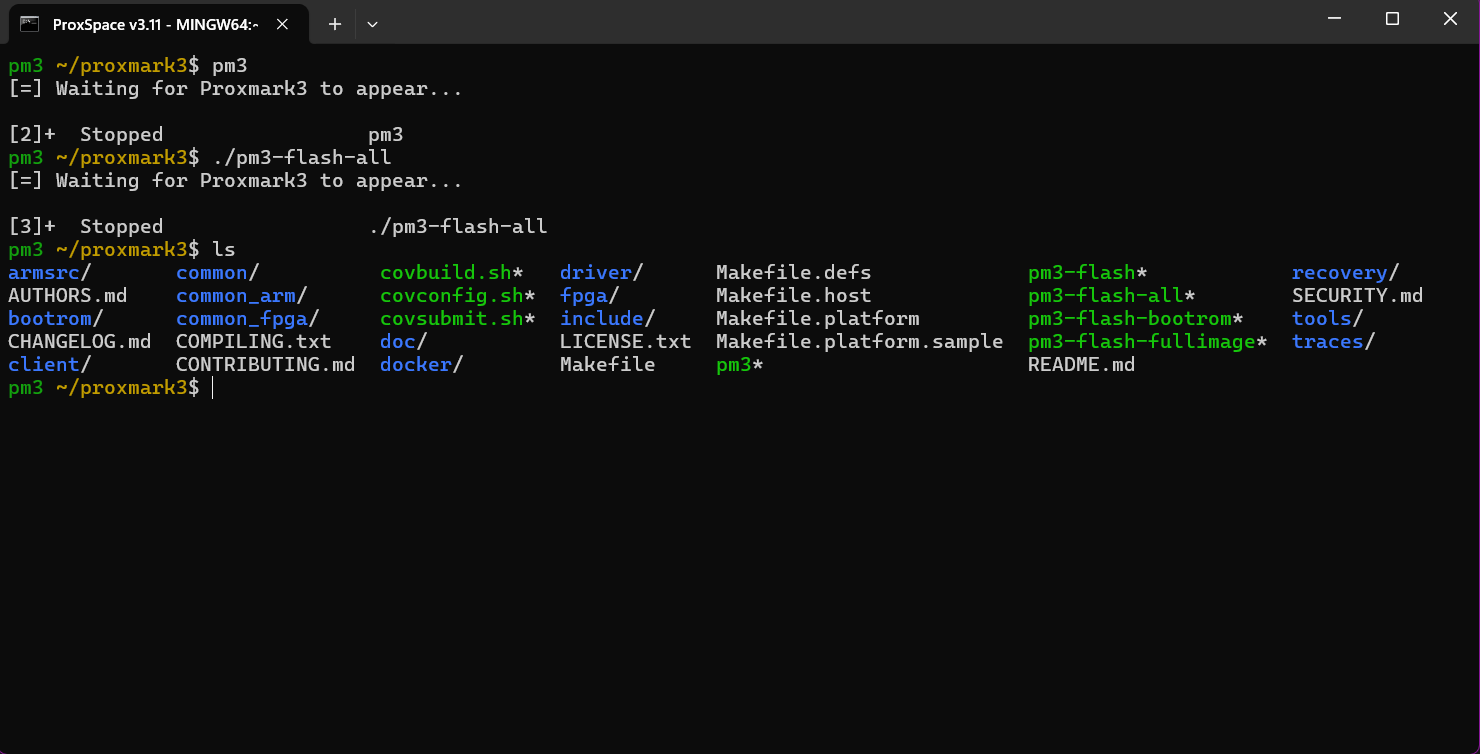Click the SECURITY.md file entry

(1357, 296)
